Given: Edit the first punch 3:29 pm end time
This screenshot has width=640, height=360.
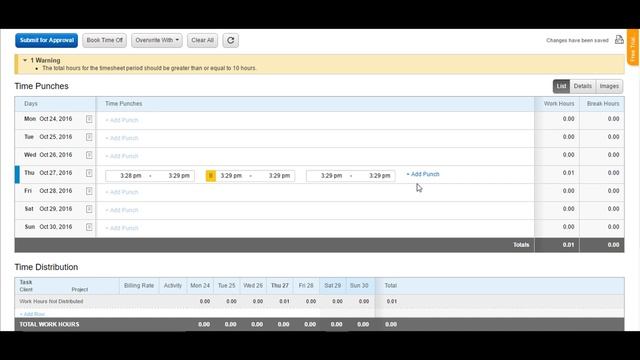Looking at the screenshot, I should (x=179, y=176).
